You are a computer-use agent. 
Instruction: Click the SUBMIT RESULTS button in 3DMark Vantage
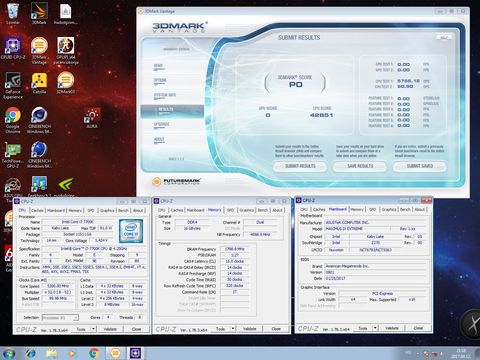[300, 166]
